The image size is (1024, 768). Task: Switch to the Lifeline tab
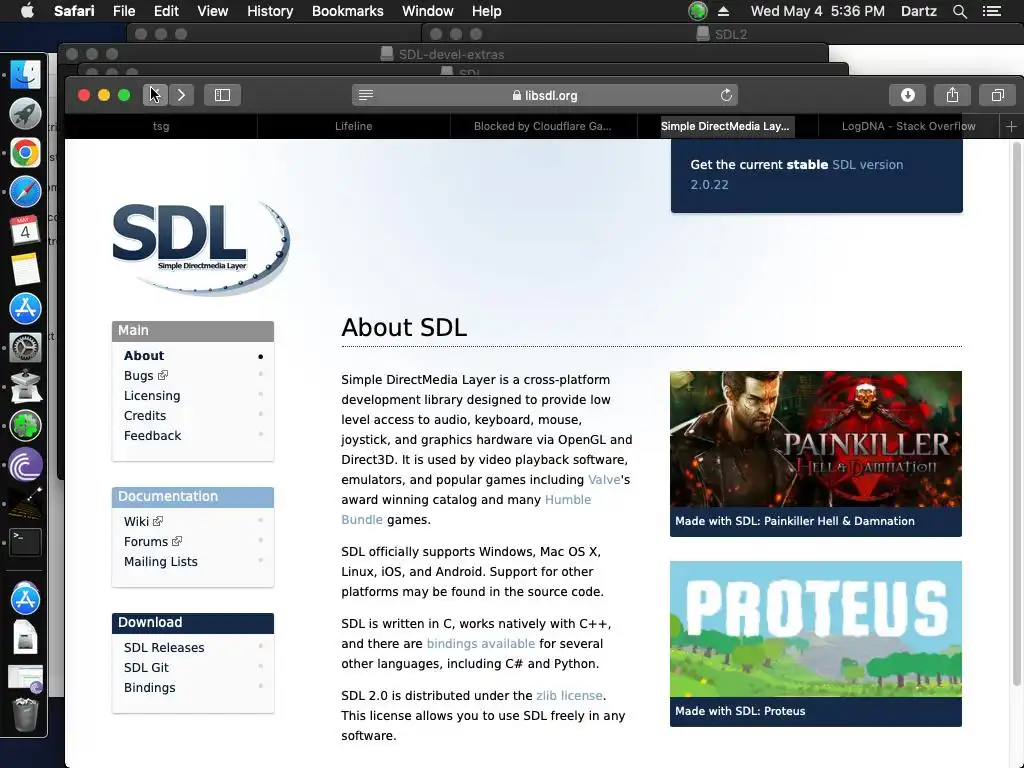tap(353, 127)
